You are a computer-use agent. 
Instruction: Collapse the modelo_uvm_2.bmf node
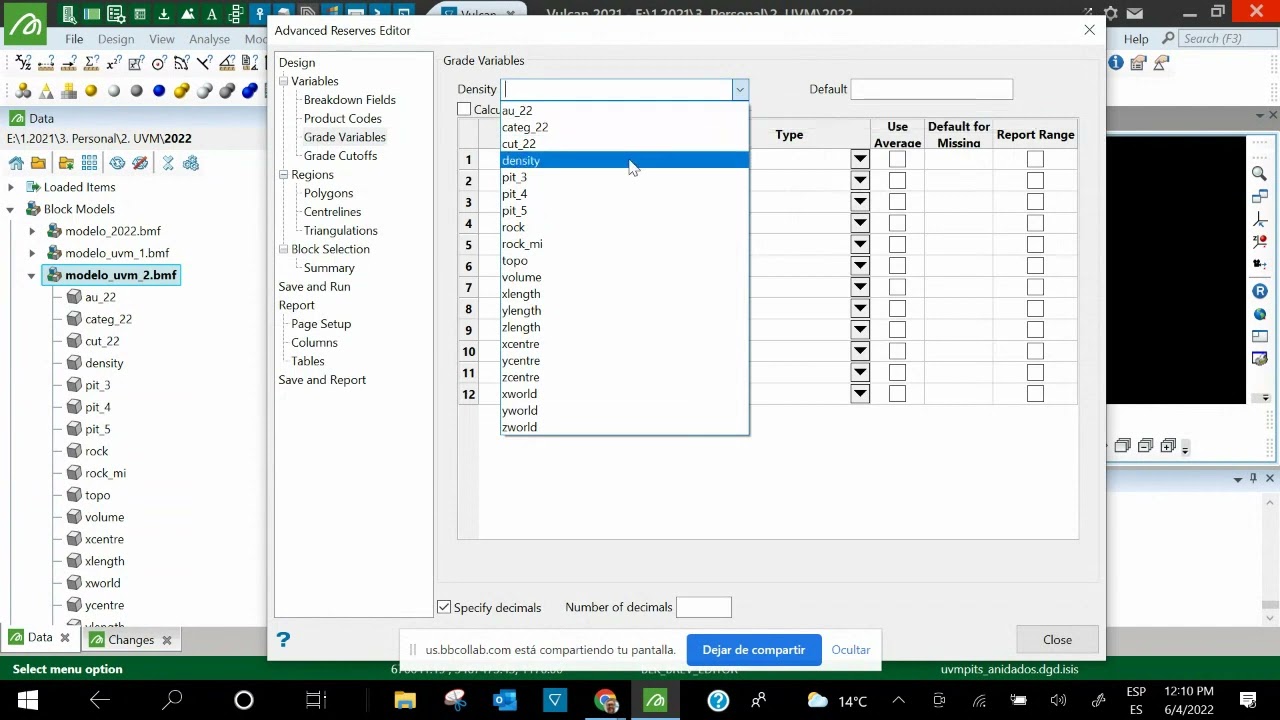pos(32,275)
